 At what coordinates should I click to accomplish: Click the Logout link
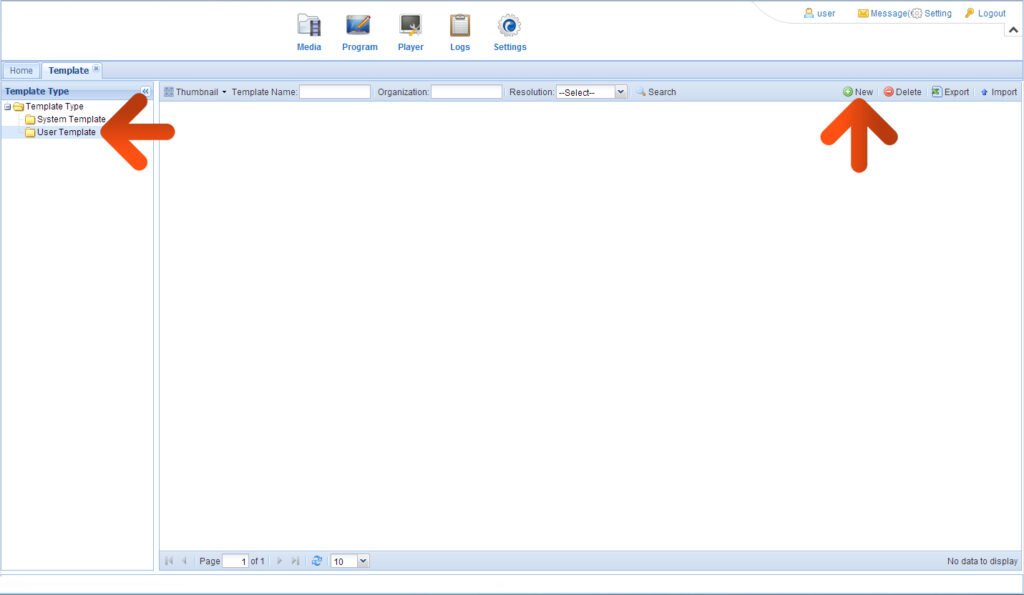[990, 13]
